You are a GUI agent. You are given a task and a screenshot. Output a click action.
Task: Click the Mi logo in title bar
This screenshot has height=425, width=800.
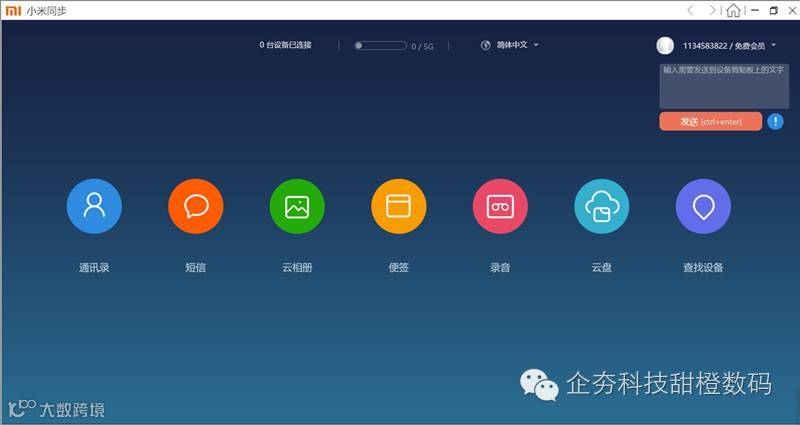[13, 10]
